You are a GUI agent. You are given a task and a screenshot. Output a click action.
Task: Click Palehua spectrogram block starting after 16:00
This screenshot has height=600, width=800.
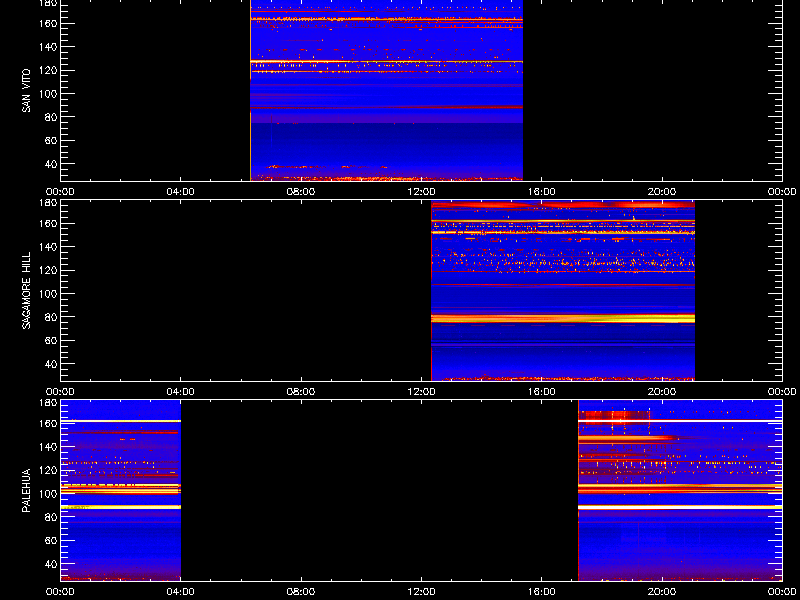point(680,491)
